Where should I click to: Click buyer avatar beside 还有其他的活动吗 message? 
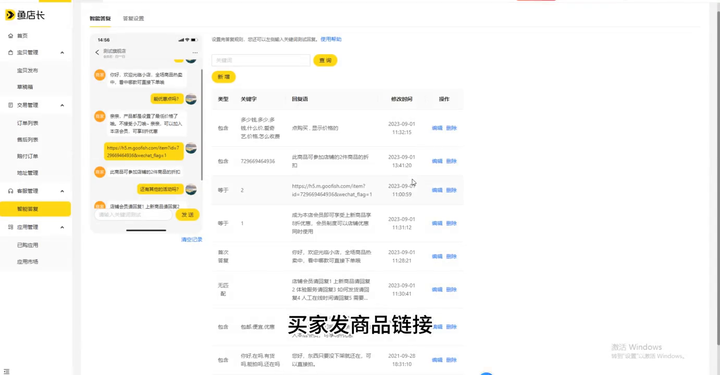click(191, 189)
